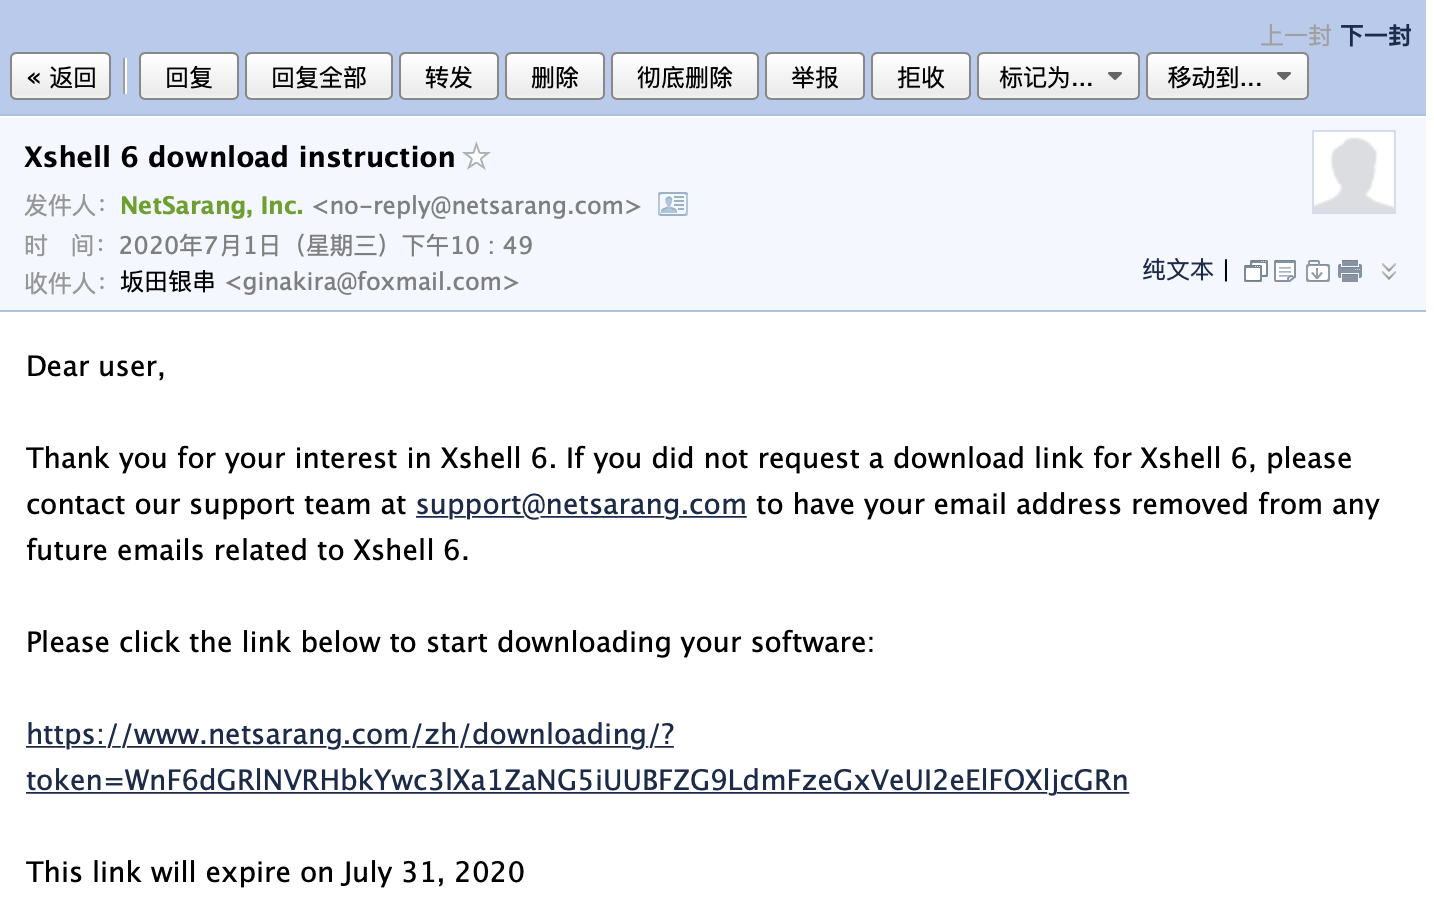The height and width of the screenshot is (914, 1434).
Task: Click the 返回 back button
Action: (x=61, y=77)
